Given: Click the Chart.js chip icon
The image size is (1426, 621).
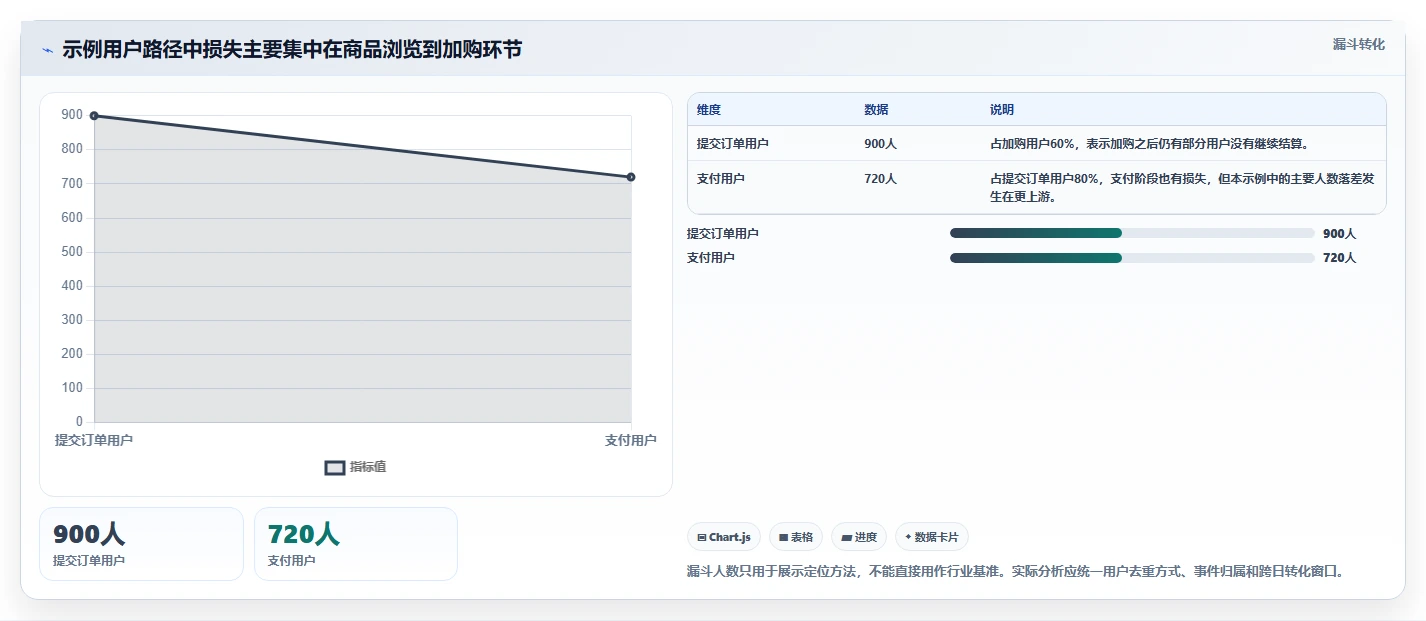Looking at the screenshot, I should coord(702,538).
